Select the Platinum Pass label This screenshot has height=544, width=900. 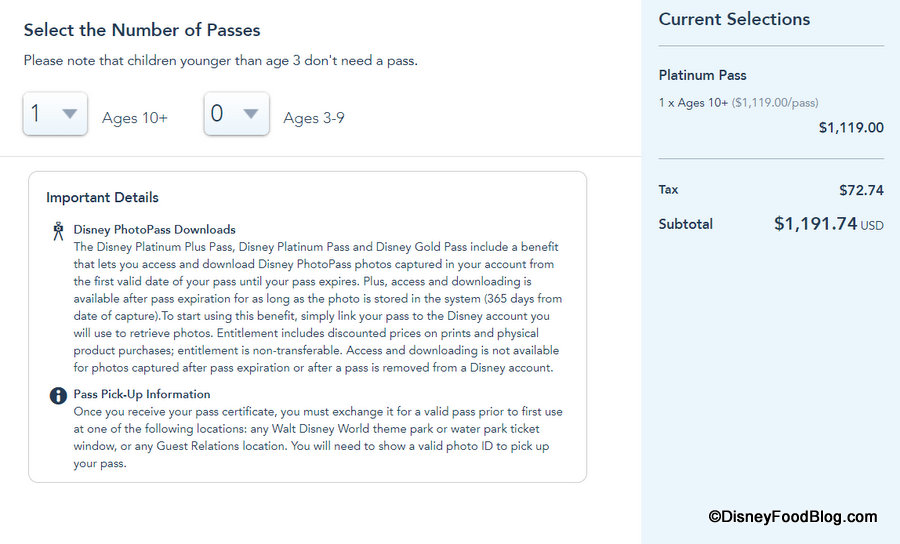(x=702, y=75)
